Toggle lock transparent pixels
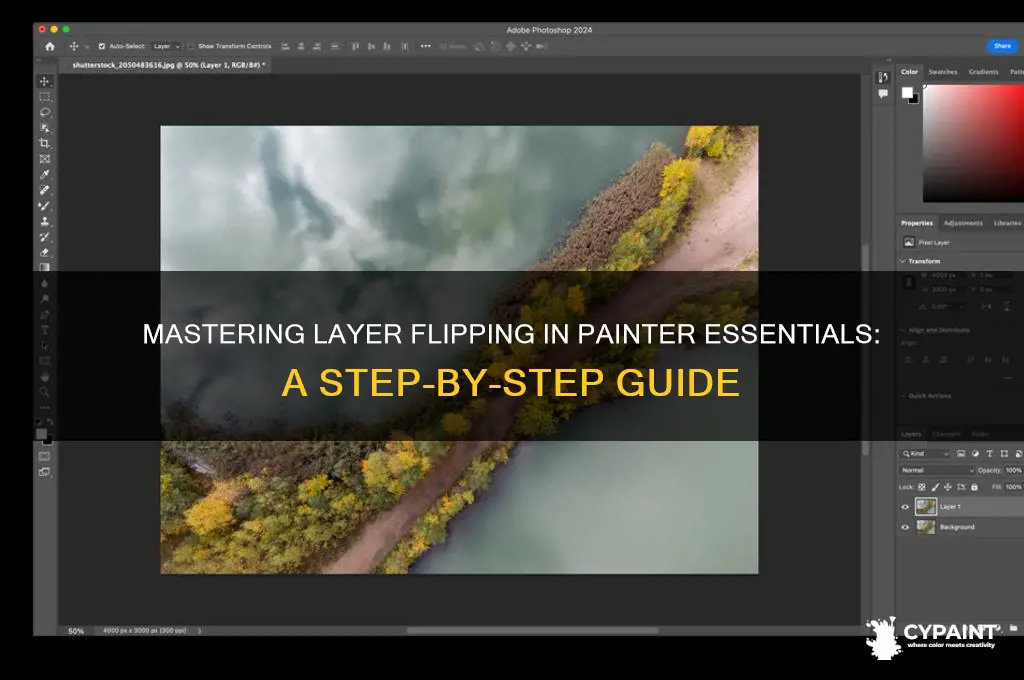This screenshot has height=680, width=1024. coord(921,487)
